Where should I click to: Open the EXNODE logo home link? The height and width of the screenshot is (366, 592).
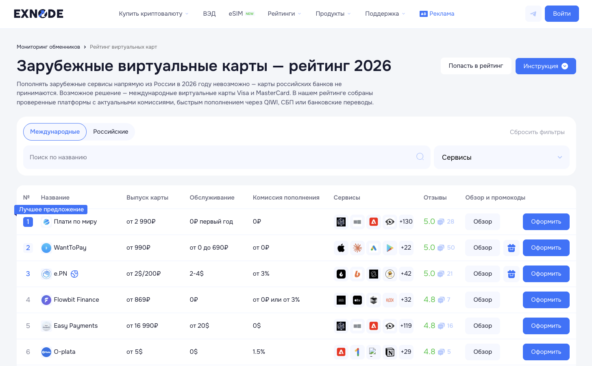click(x=39, y=14)
